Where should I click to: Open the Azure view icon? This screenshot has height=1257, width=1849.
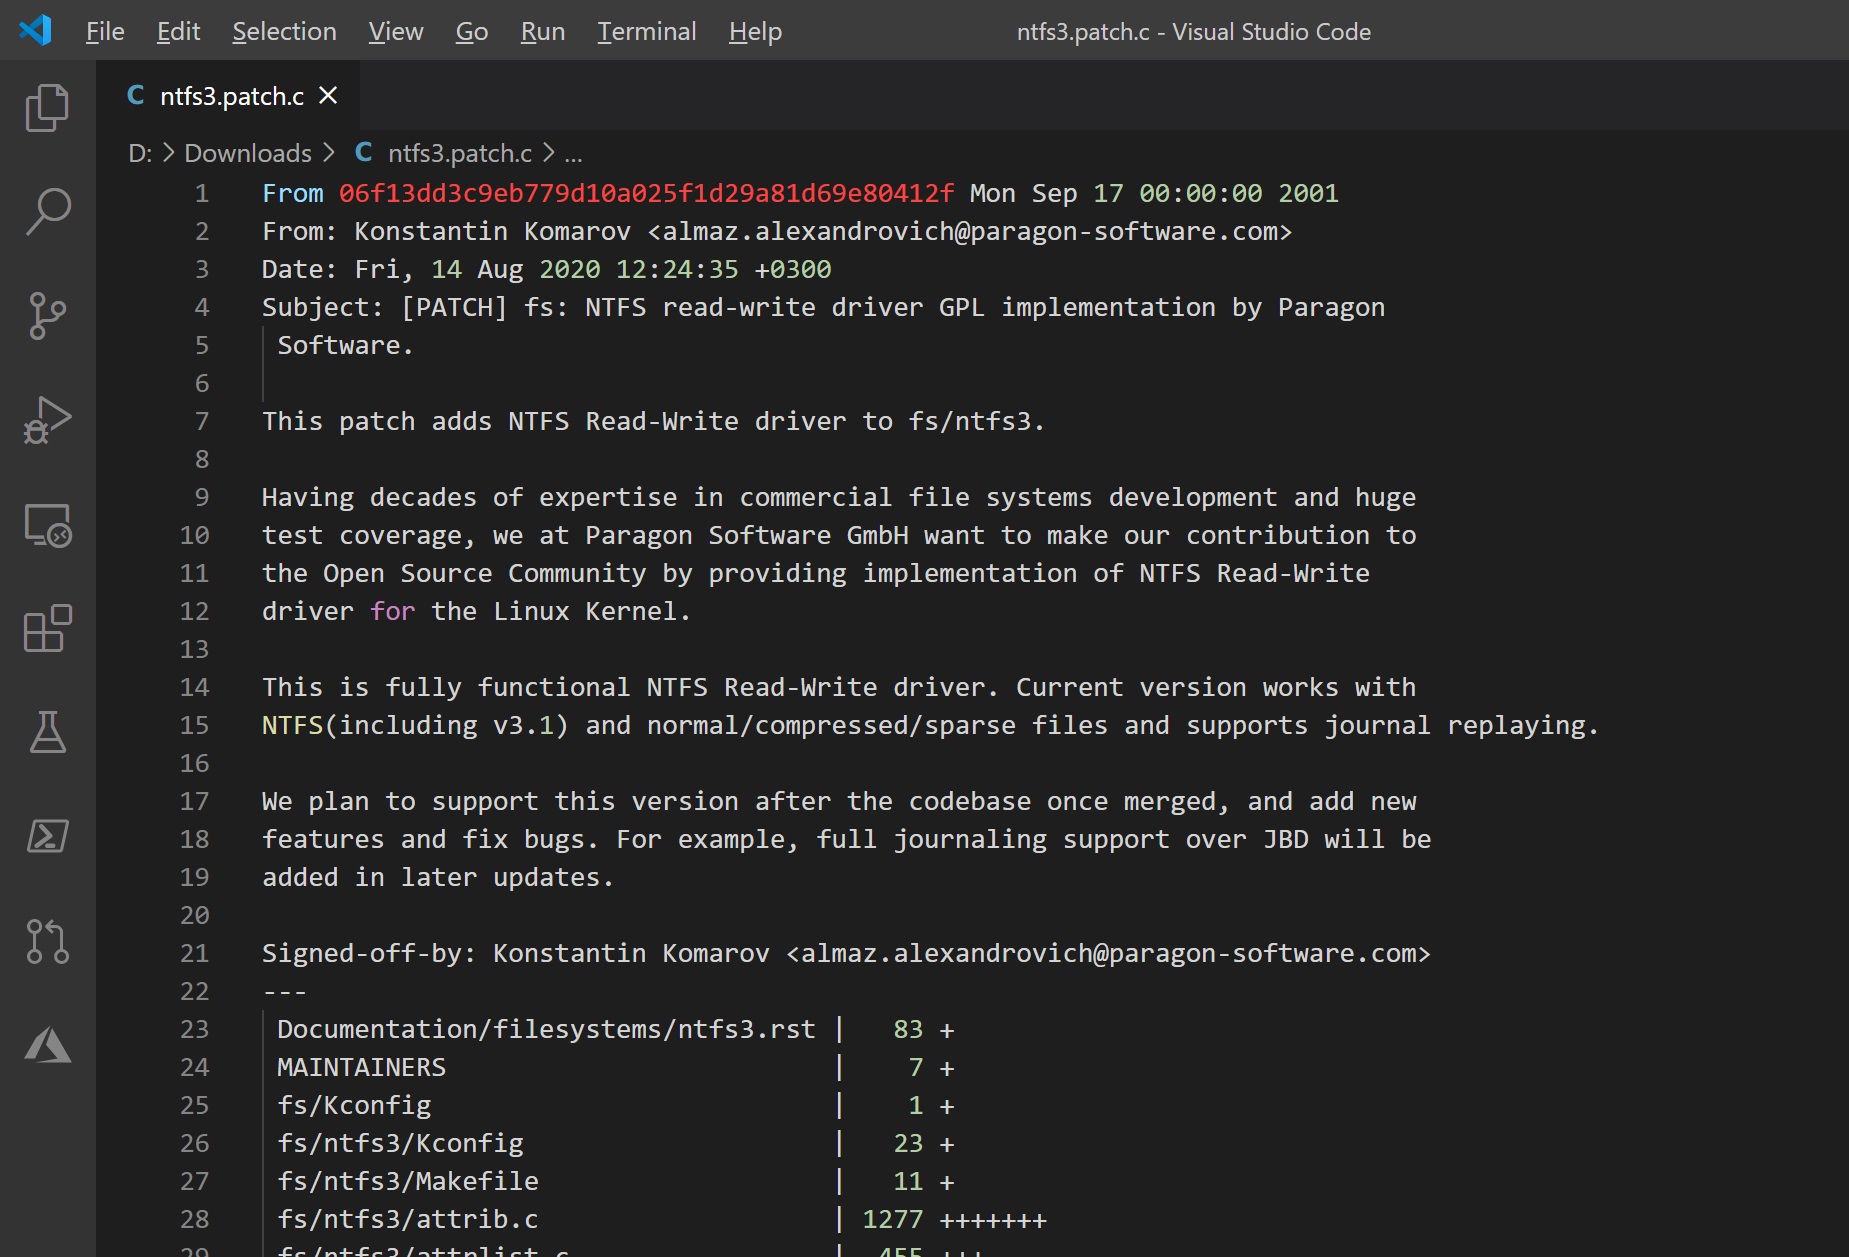[x=47, y=1046]
